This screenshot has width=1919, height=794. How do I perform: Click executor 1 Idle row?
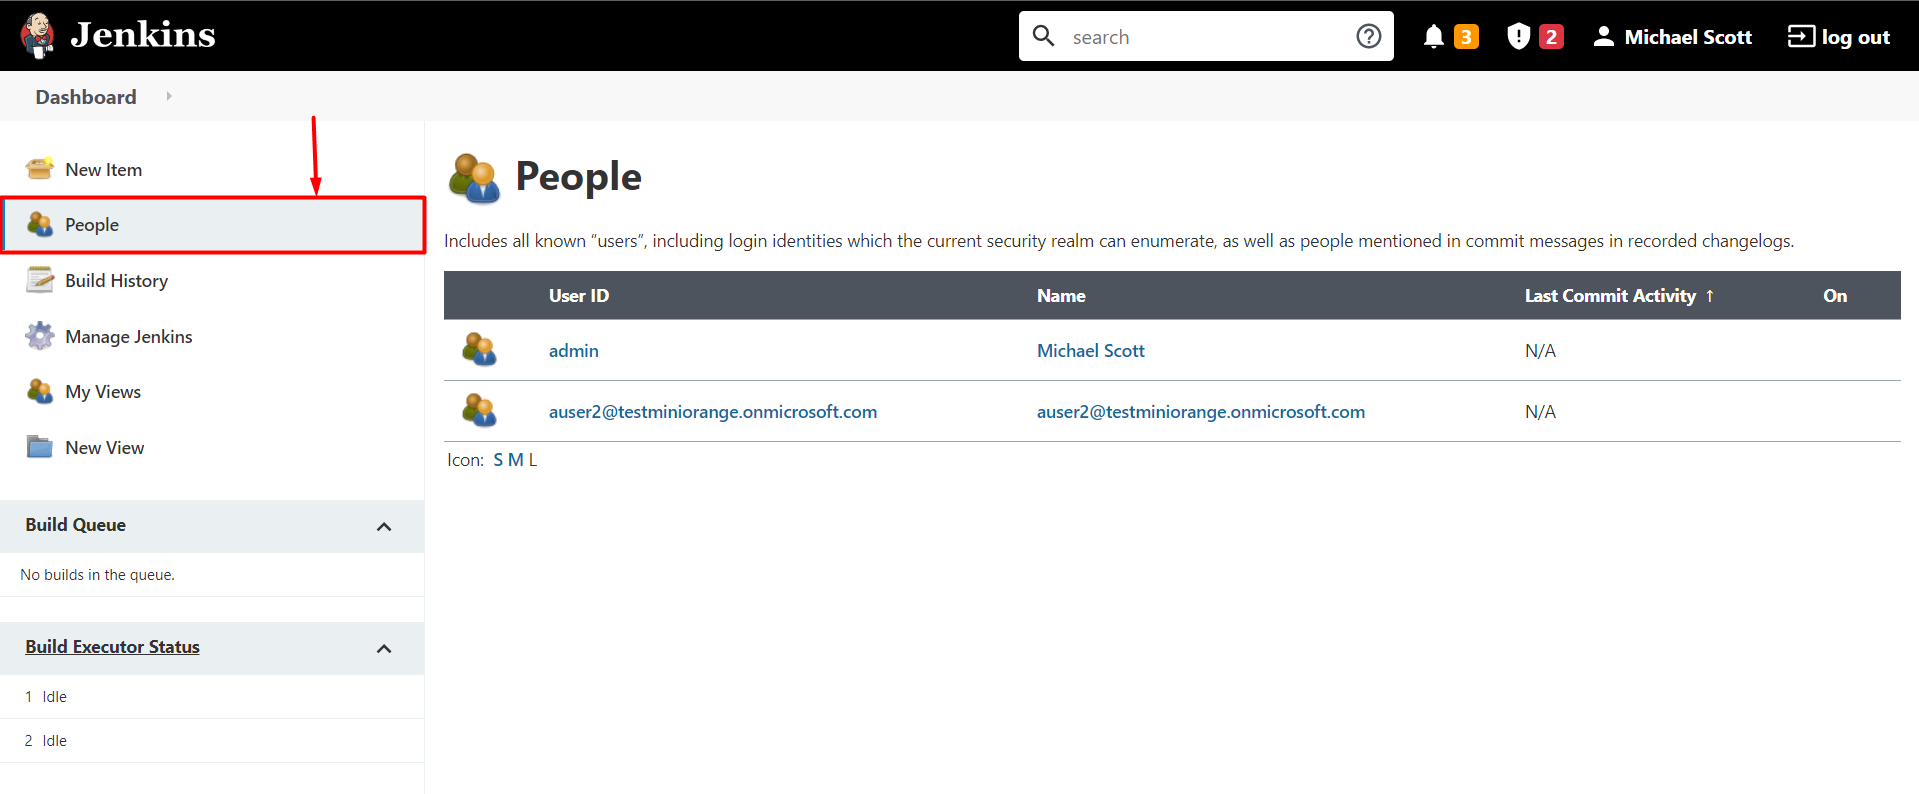click(212, 697)
